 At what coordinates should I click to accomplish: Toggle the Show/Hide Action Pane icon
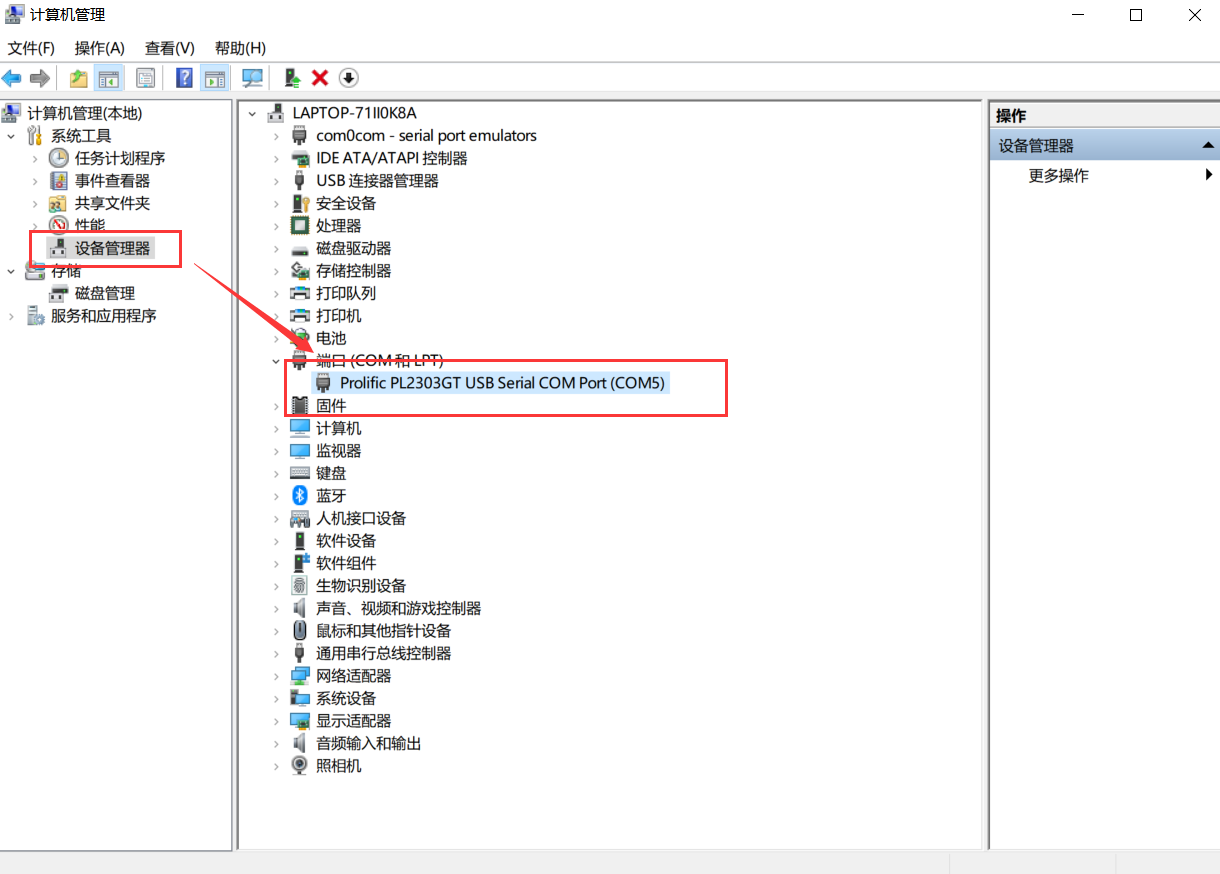(x=214, y=78)
